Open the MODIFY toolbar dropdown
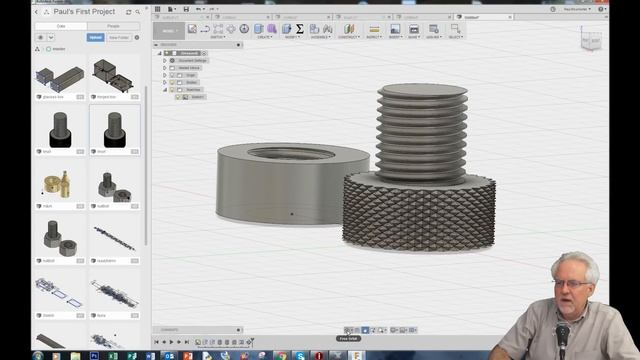 coord(293,37)
